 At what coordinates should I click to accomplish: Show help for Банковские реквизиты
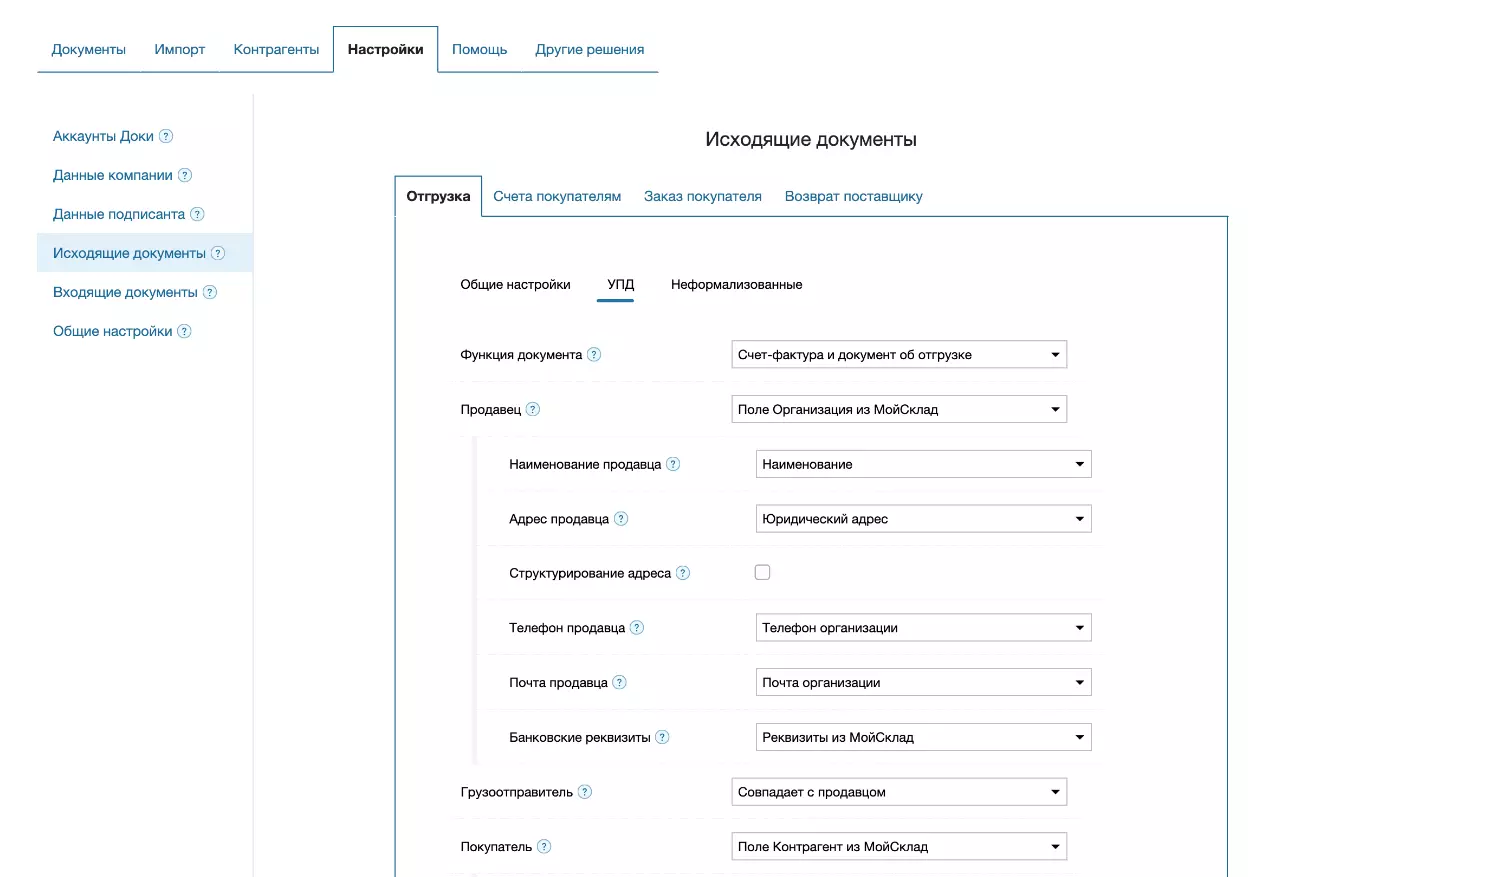pos(662,738)
